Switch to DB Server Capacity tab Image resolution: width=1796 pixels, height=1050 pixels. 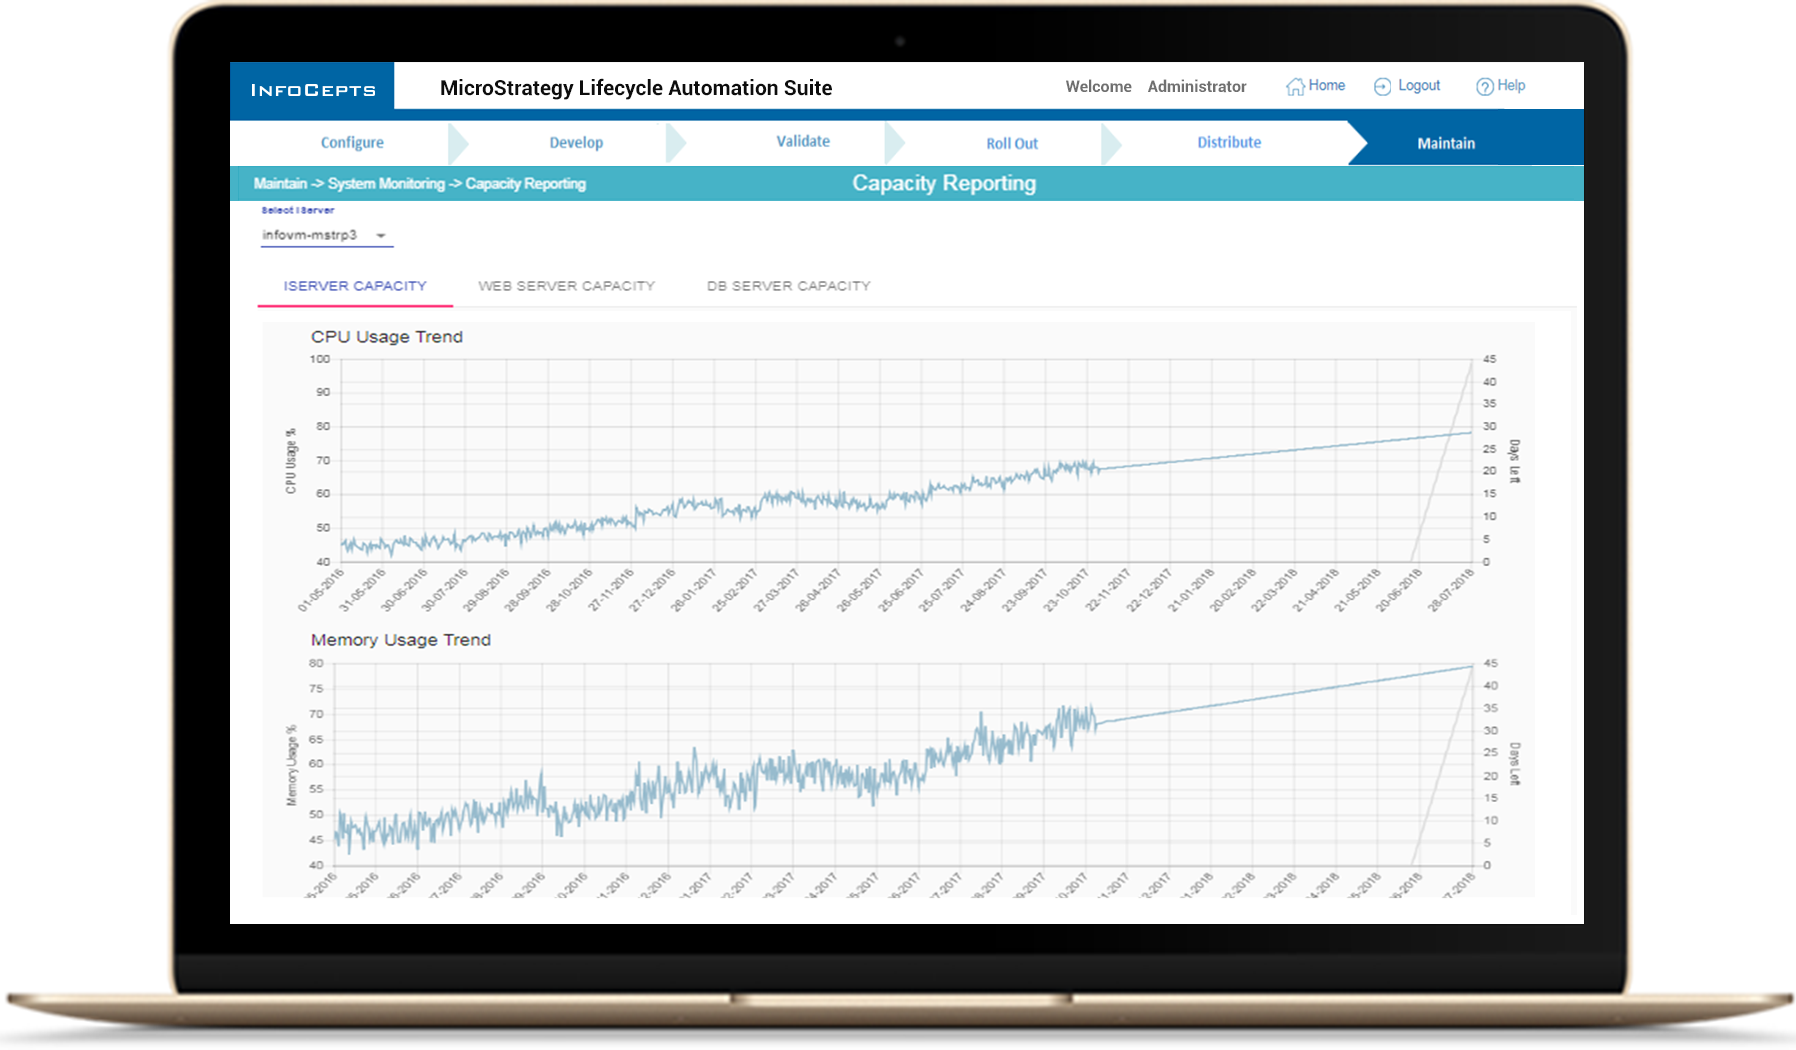pos(788,286)
